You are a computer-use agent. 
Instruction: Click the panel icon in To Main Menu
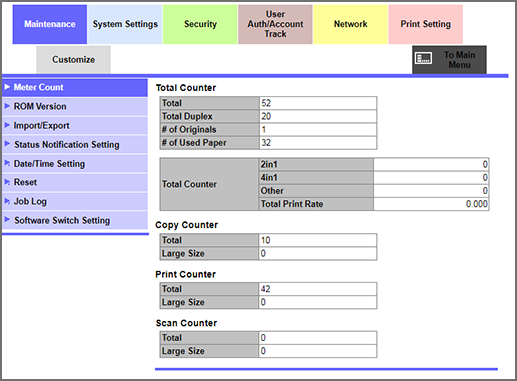[423, 58]
